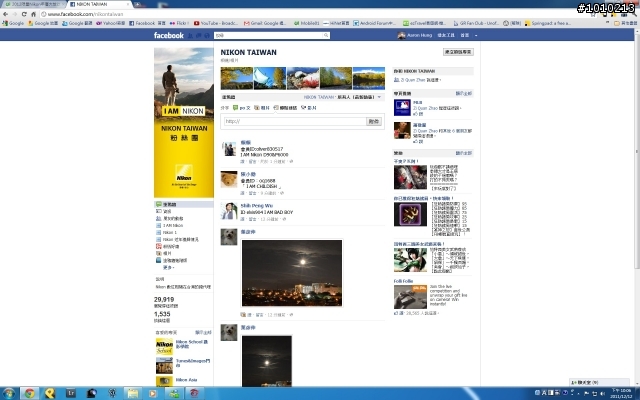Image resolution: width=640 pixels, height=400 pixels.
Task: Focus the Facebook search field
Action: [269, 36]
